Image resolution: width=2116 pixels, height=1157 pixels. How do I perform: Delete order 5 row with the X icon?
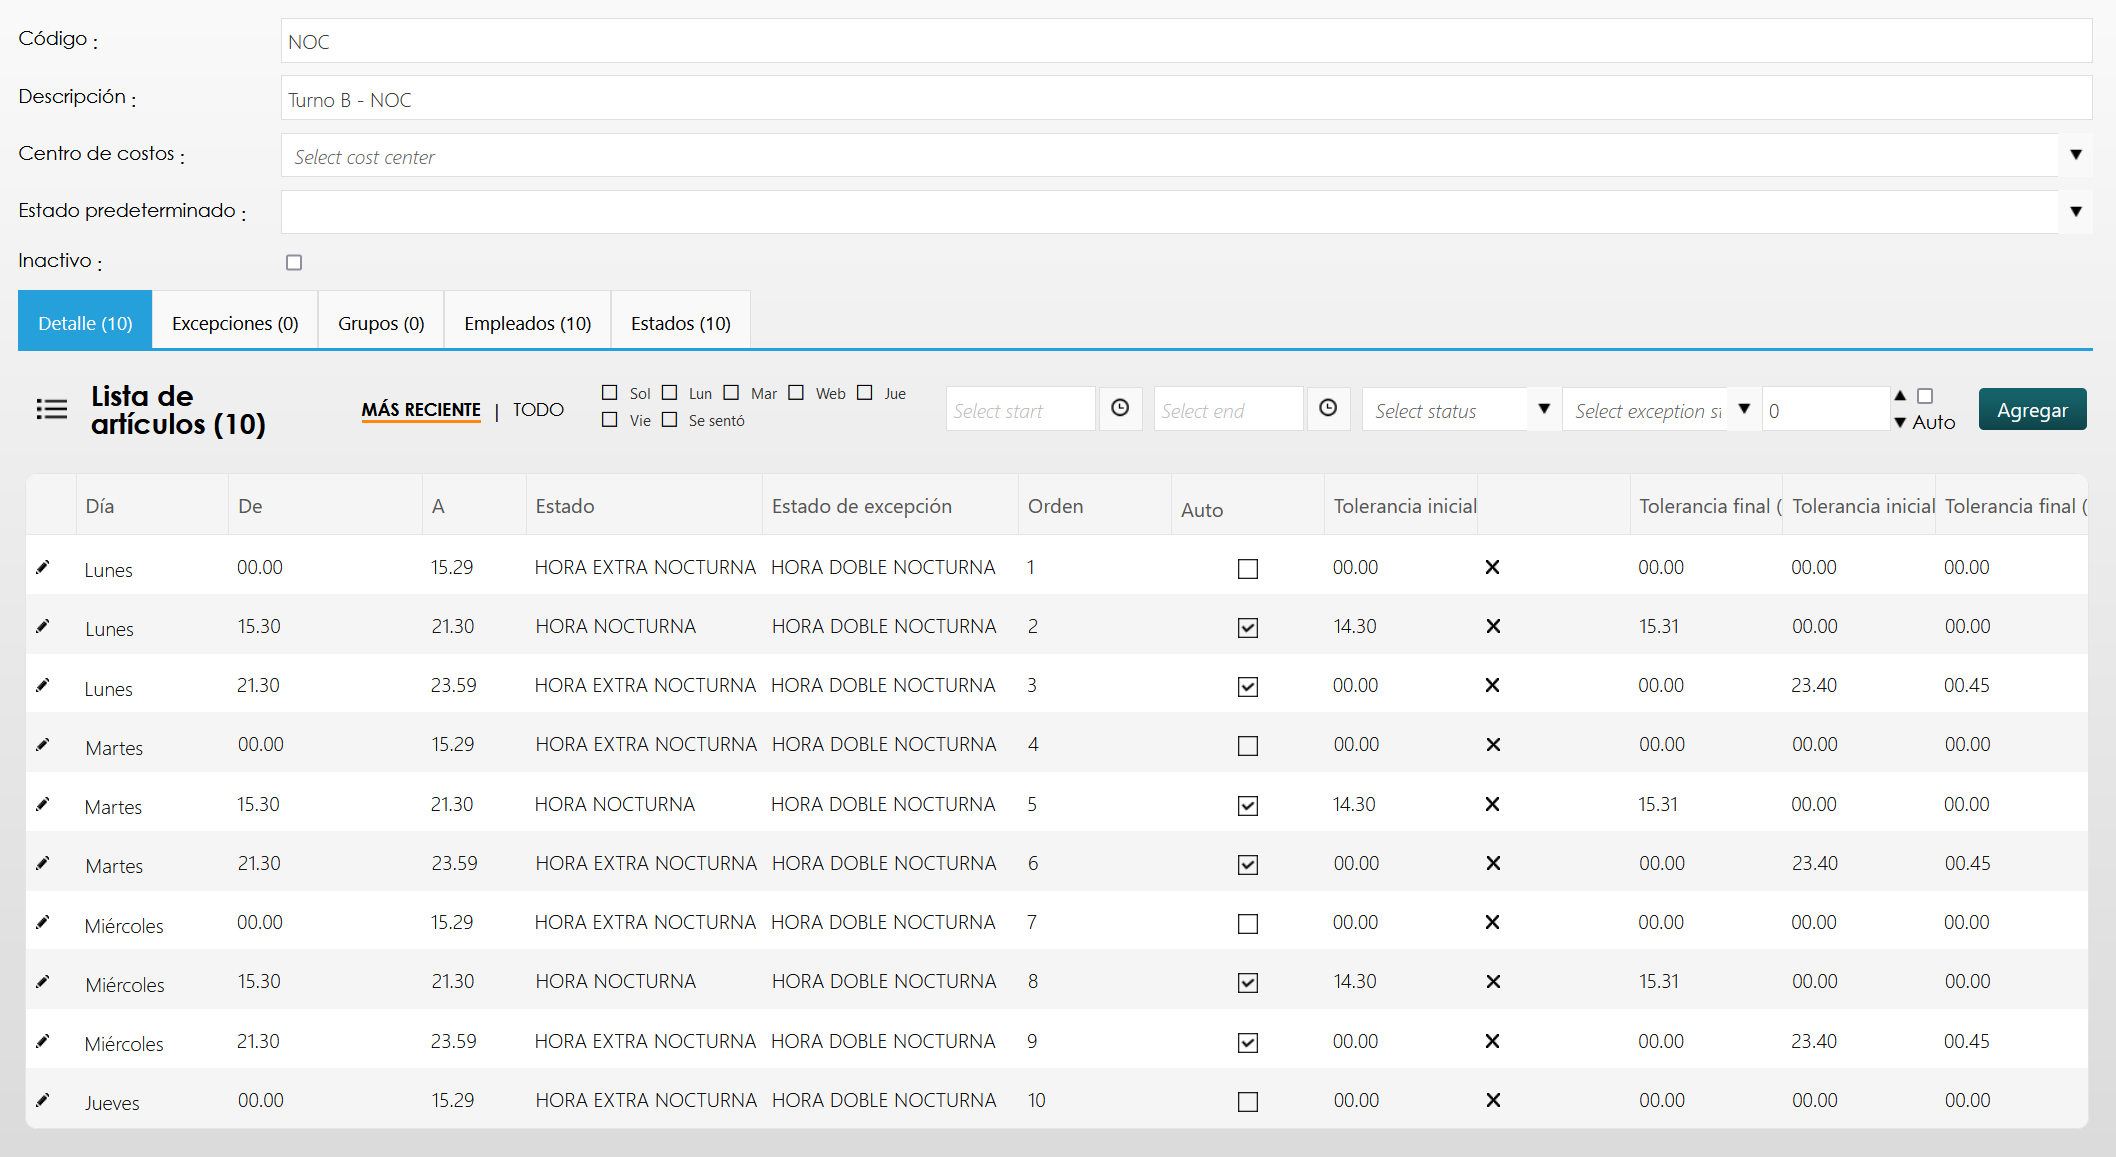point(1492,804)
